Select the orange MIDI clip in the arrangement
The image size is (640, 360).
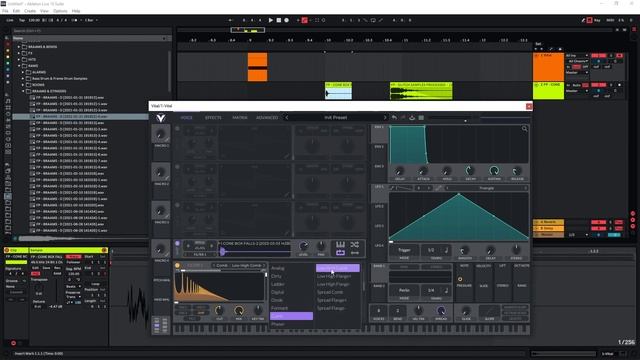click(258, 67)
